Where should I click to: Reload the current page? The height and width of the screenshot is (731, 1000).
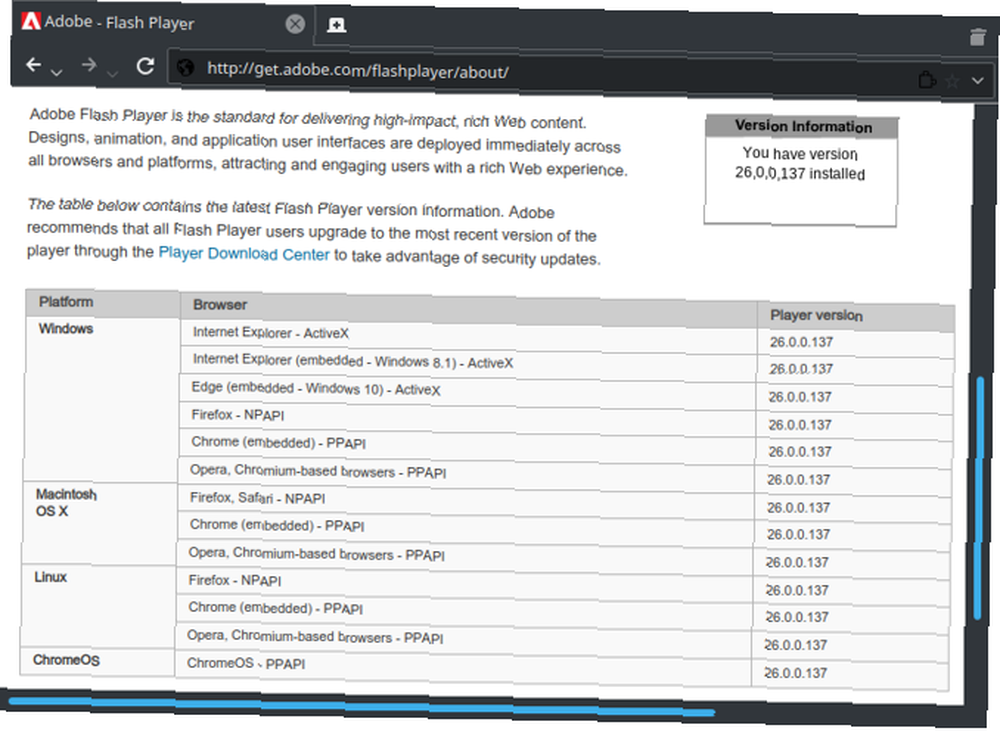point(145,66)
